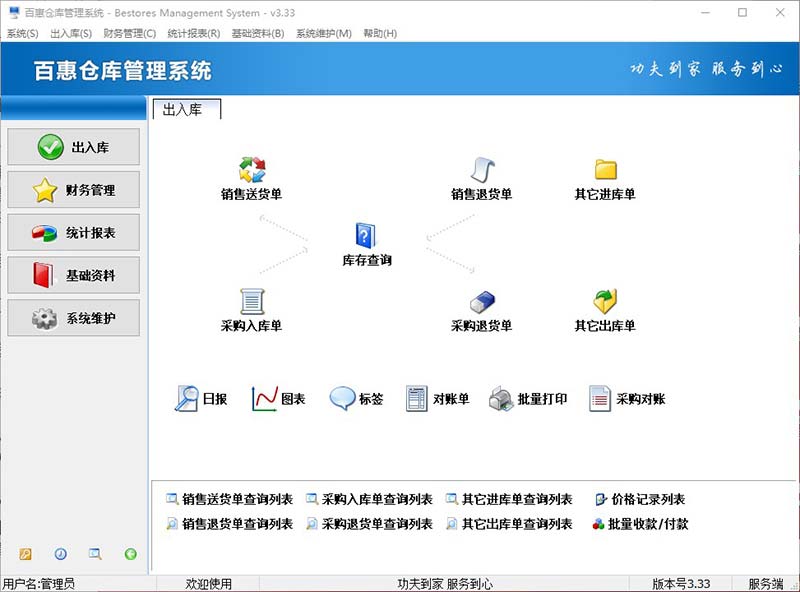The height and width of the screenshot is (592, 800).
Task: Open the 系统维护(M) menu
Action: pyautogui.click(x=323, y=34)
